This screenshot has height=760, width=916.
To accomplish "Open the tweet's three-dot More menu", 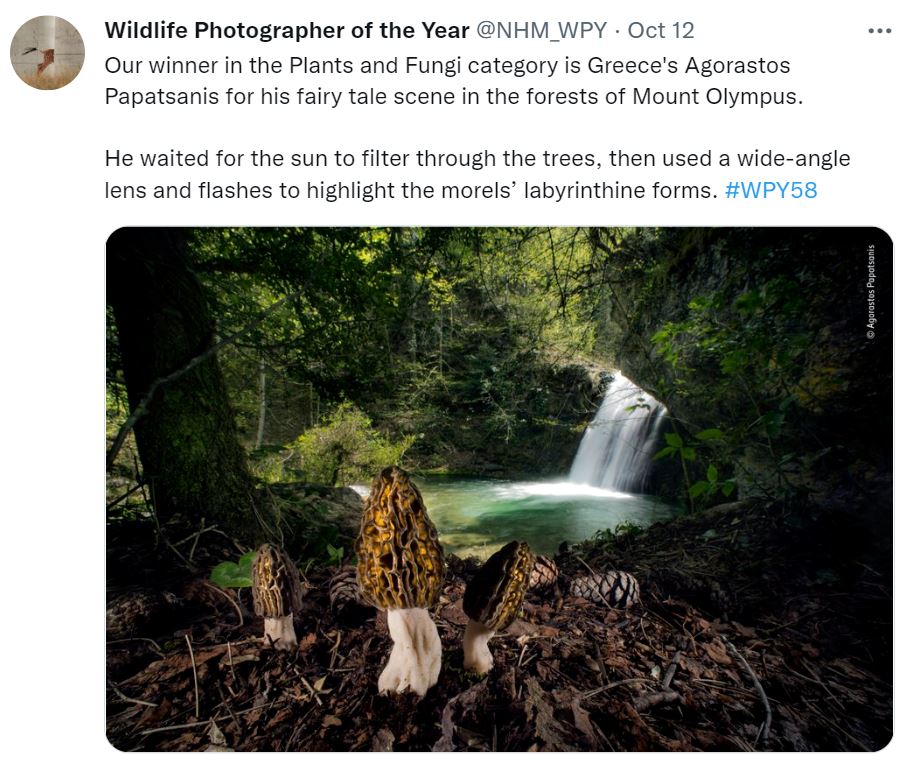I will 879,31.
